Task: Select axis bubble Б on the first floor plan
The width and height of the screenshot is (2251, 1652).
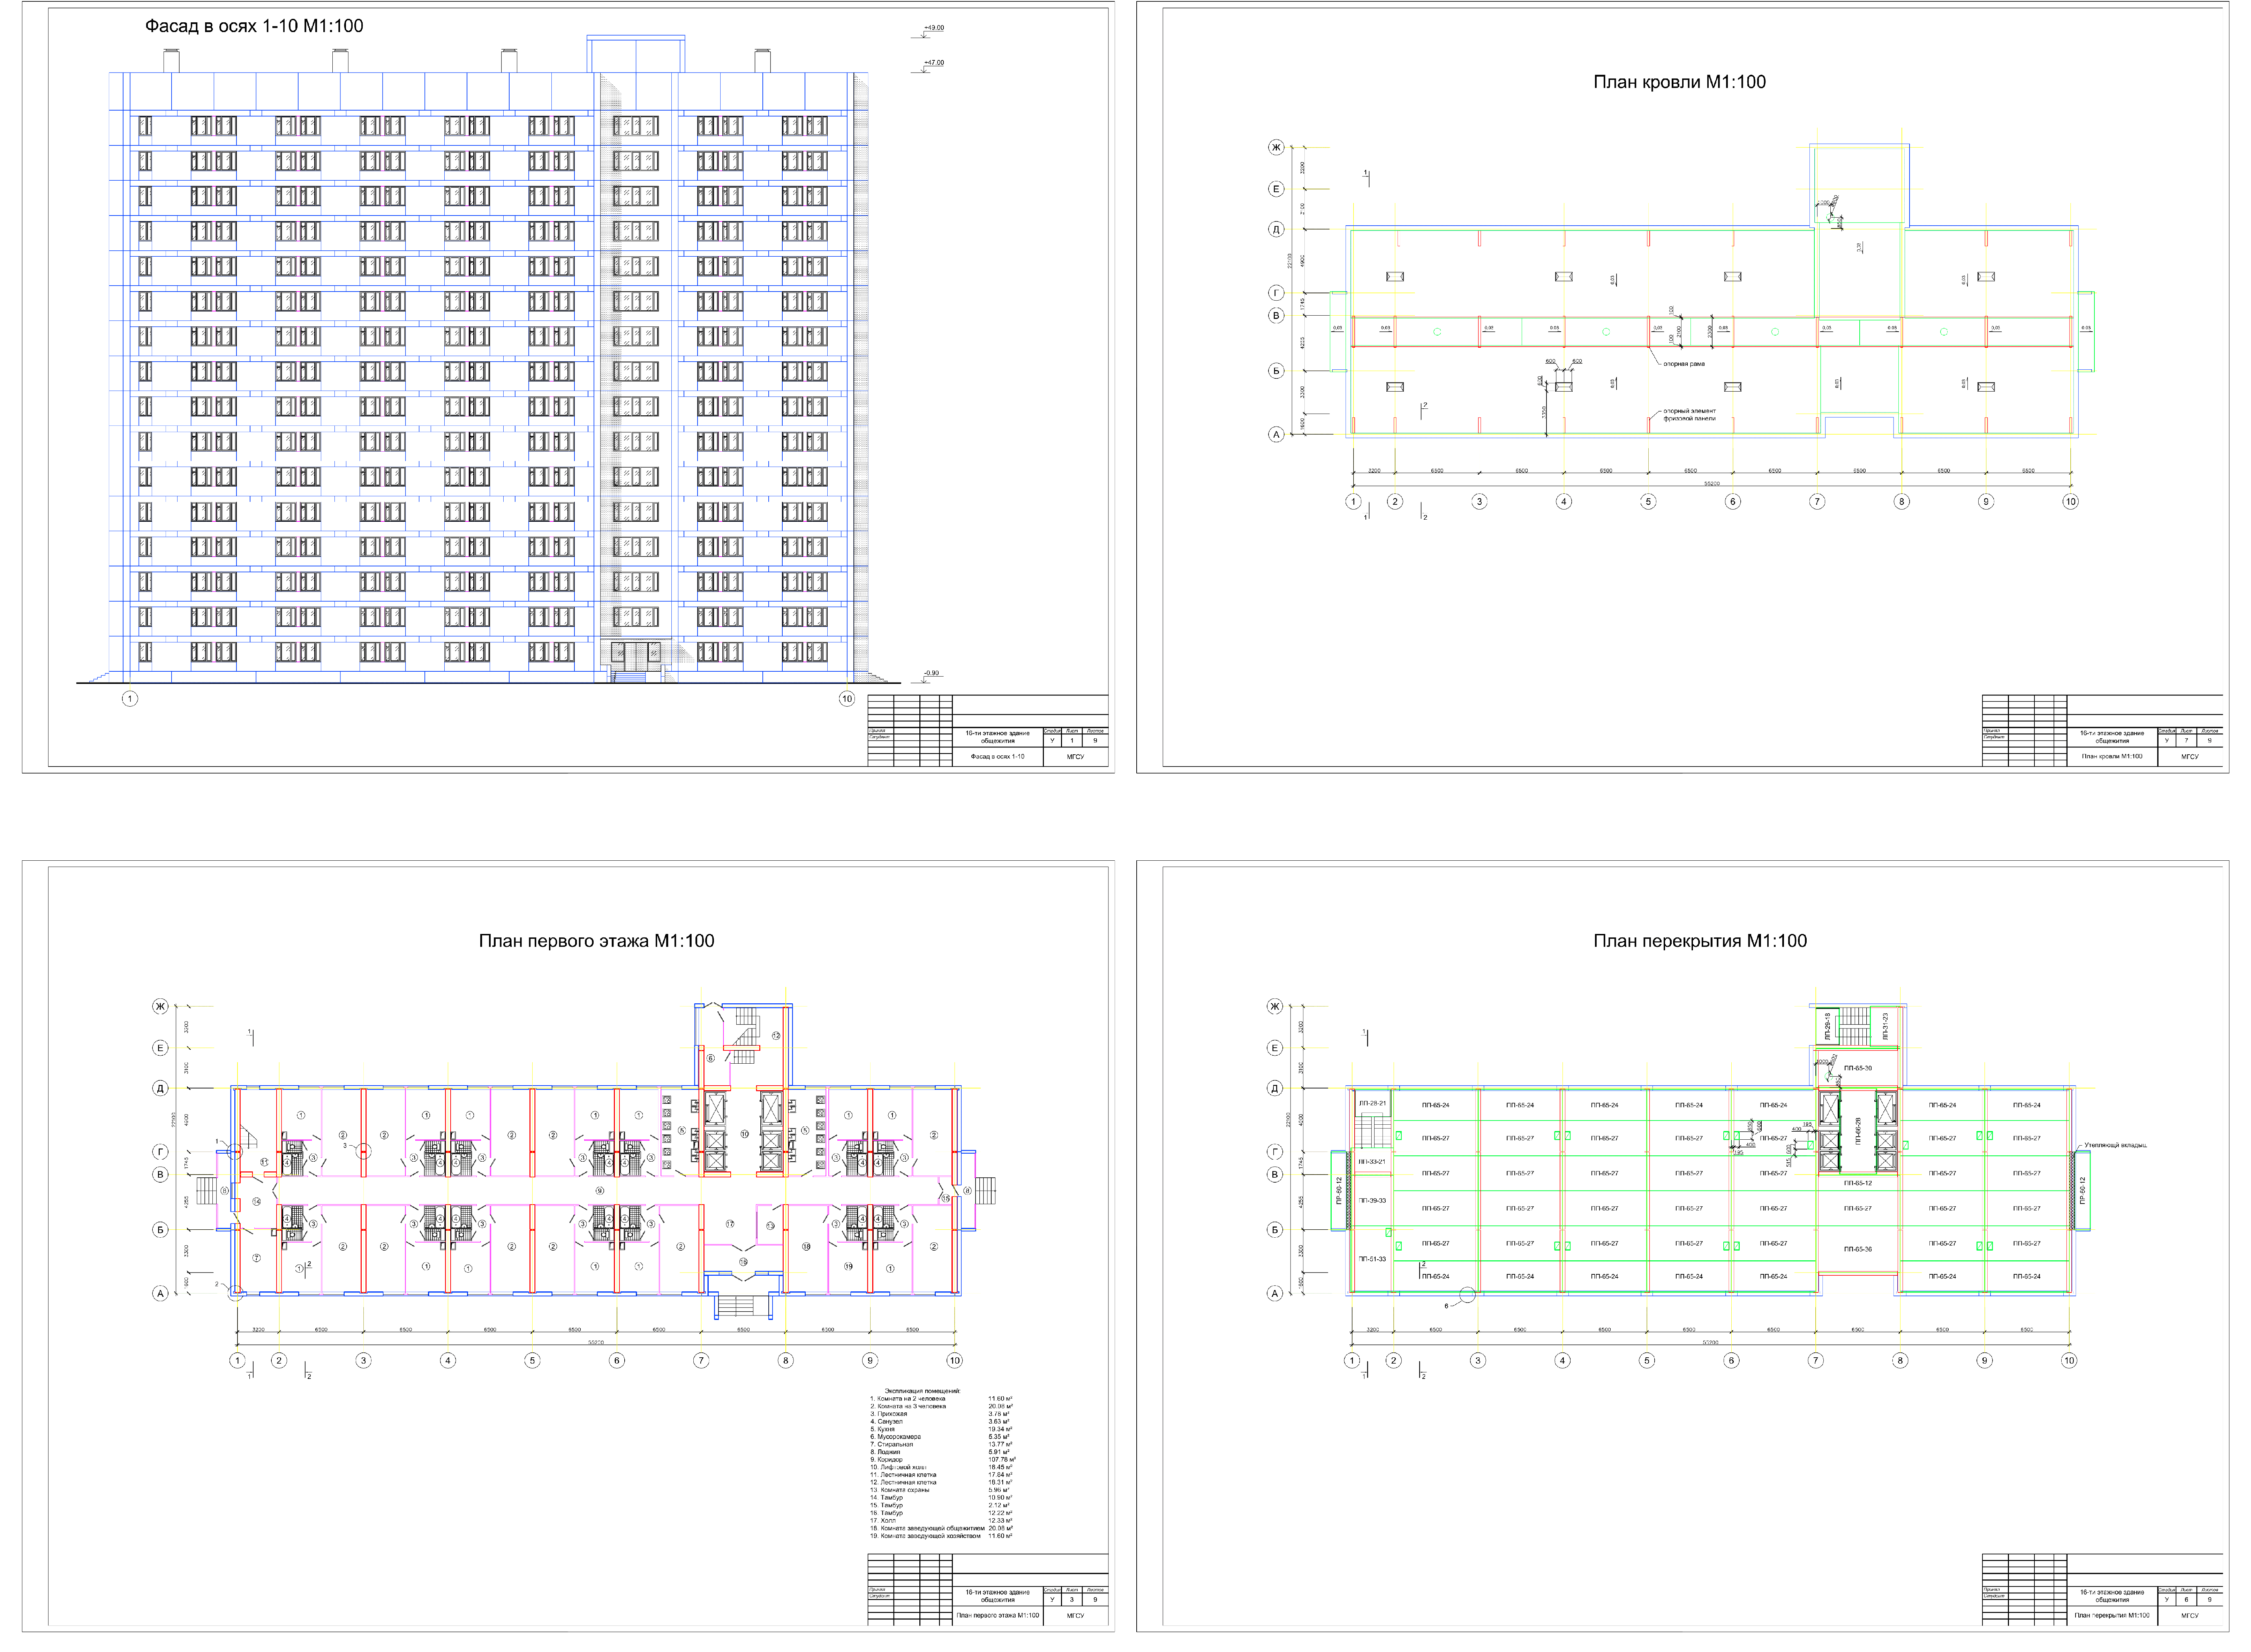Action: point(160,1230)
